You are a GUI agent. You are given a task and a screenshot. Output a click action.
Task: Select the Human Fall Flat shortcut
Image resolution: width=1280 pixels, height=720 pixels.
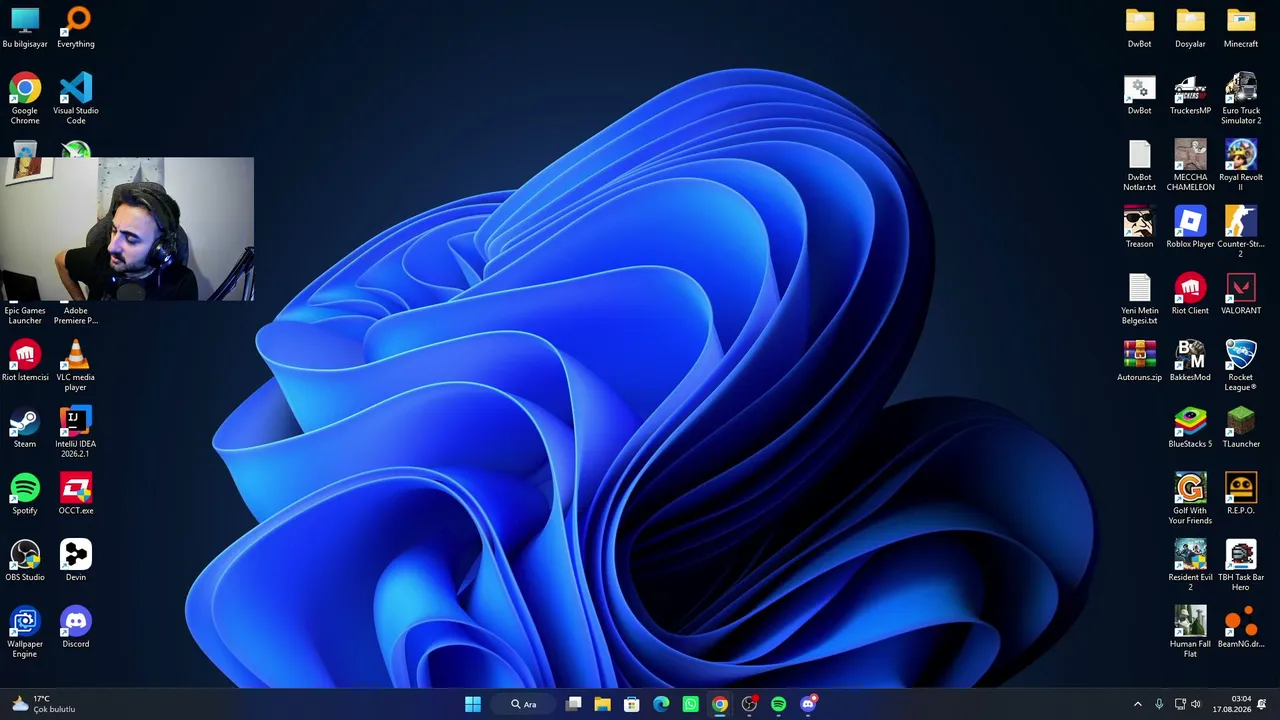click(1190, 633)
